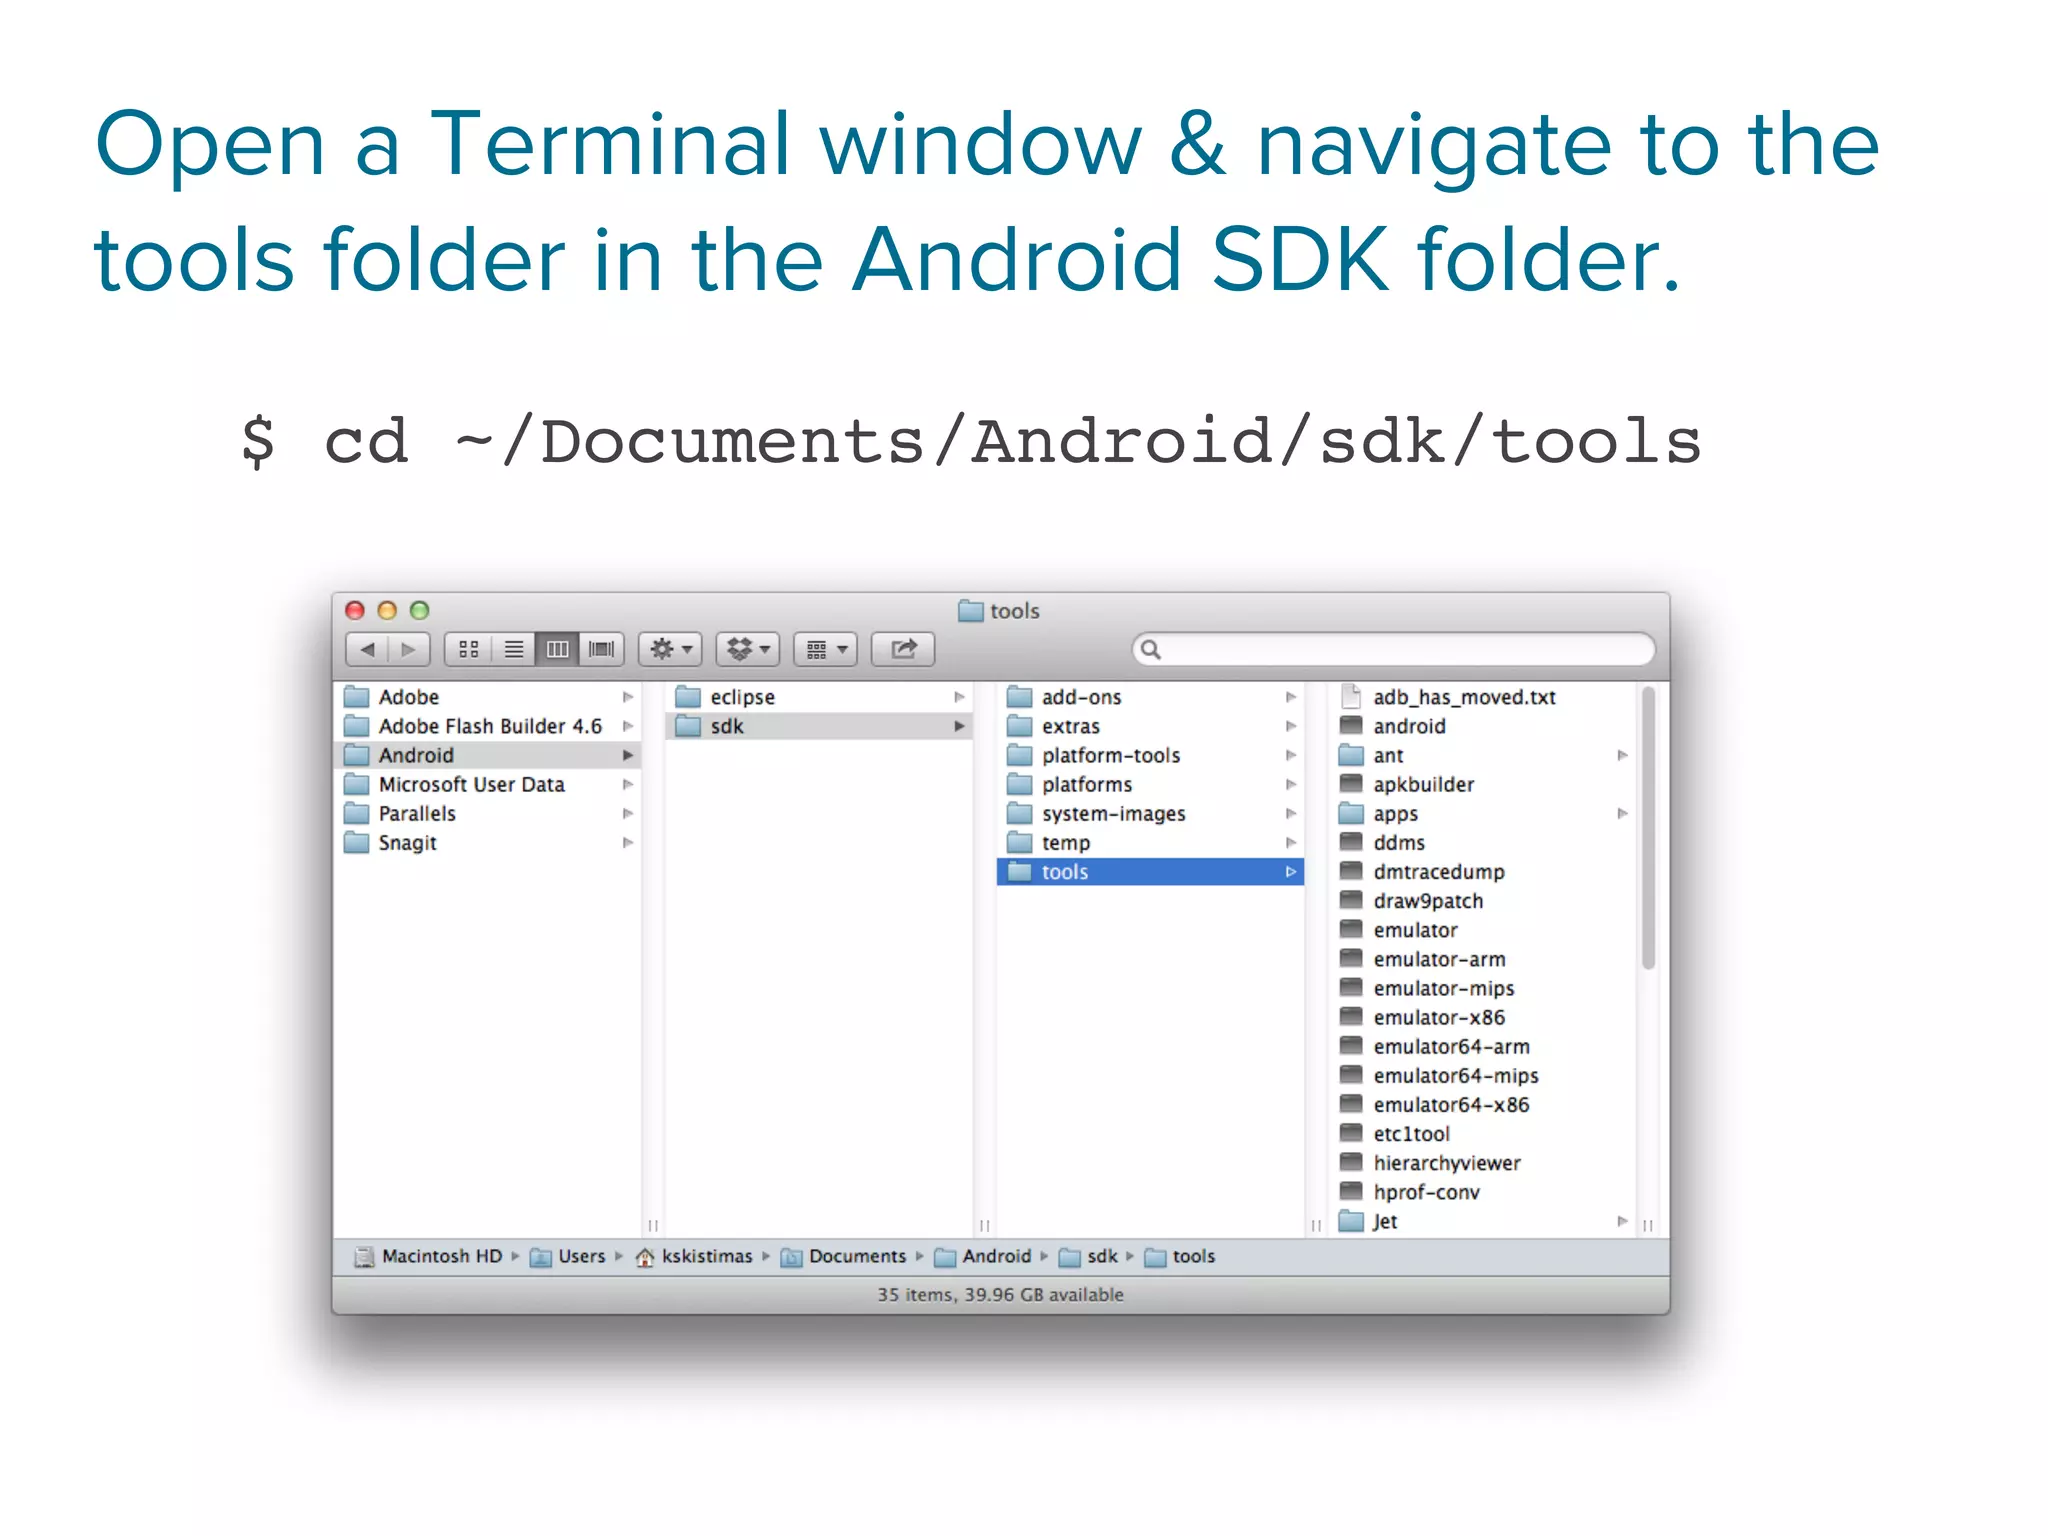This screenshot has width=2048, height=1536.
Task: Select the android executable
Action: pos(1483,726)
